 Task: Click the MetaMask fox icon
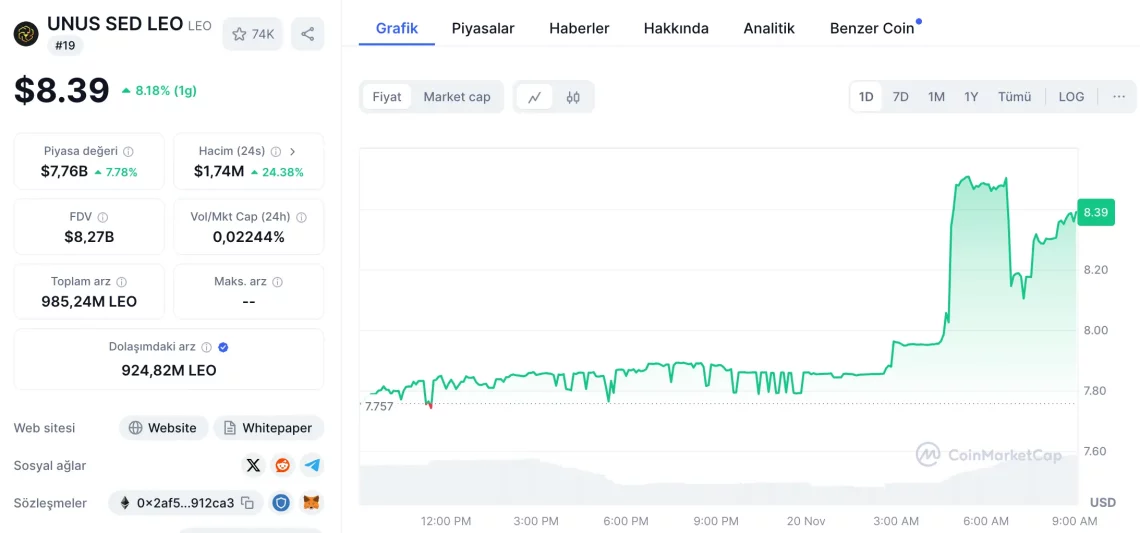pyautogui.click(x=313, y=503)
